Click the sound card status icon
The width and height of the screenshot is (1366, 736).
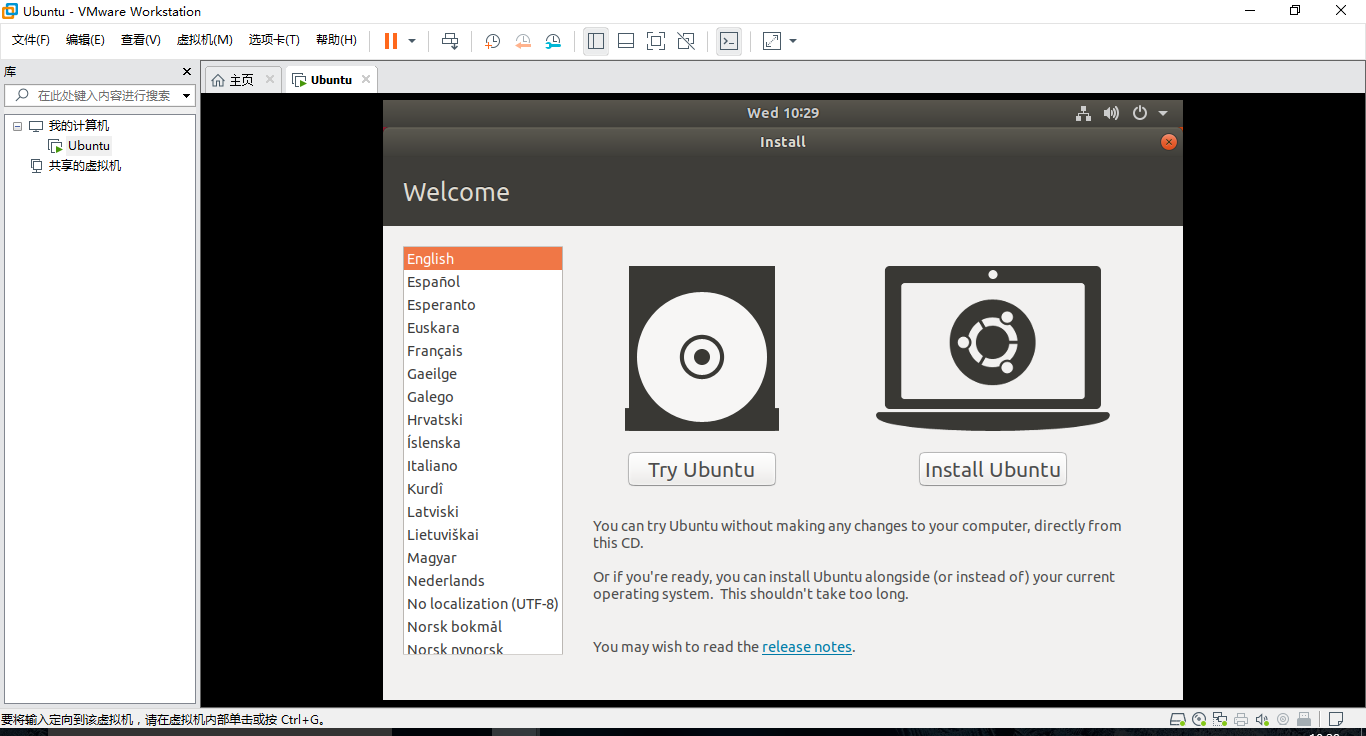coord(1262,719)
